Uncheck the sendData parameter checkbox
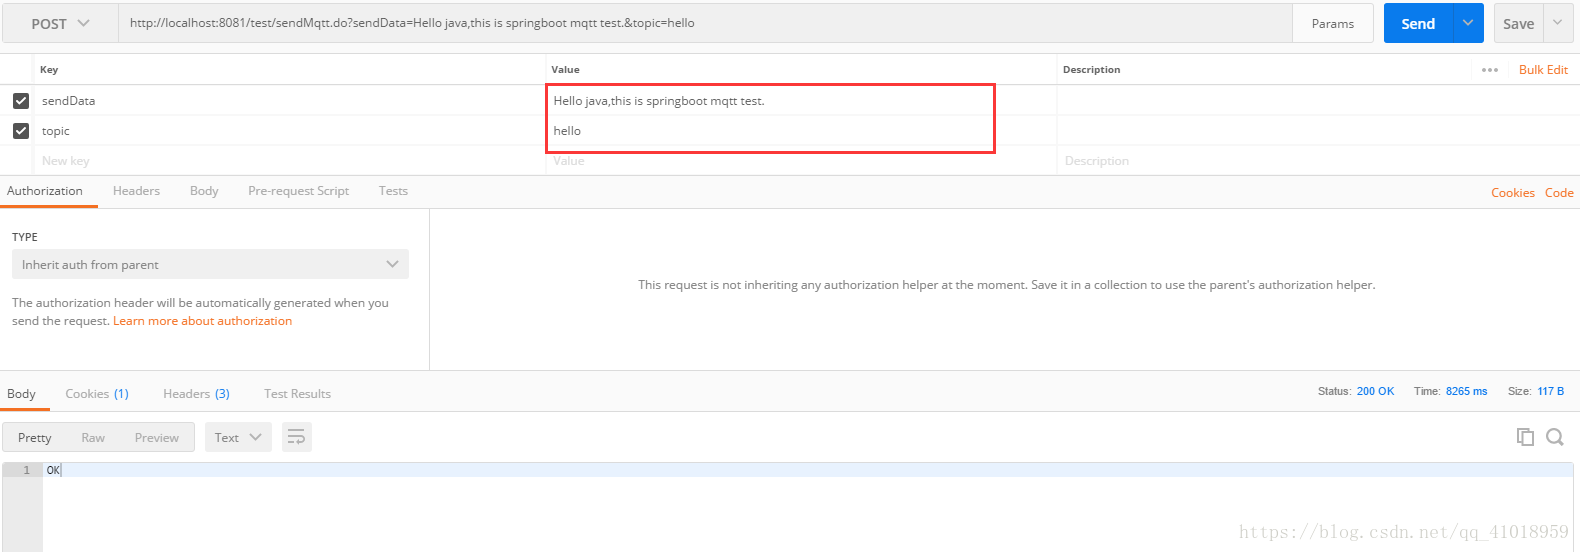 [21, 101]
